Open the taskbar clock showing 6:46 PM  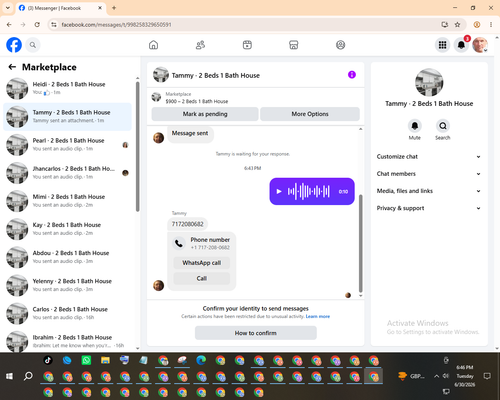[465, 376]
